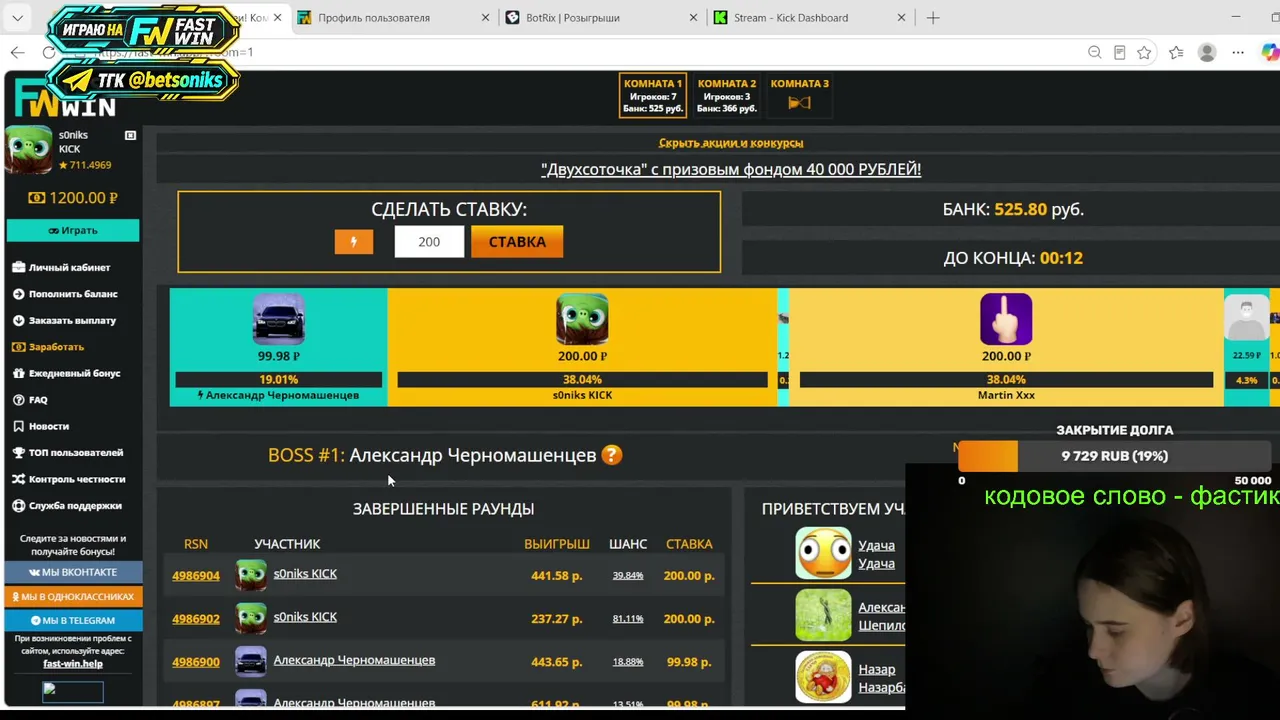Open the browser tab list dropdown arrow
The image size is (1280, 720).
click(17, 18)
